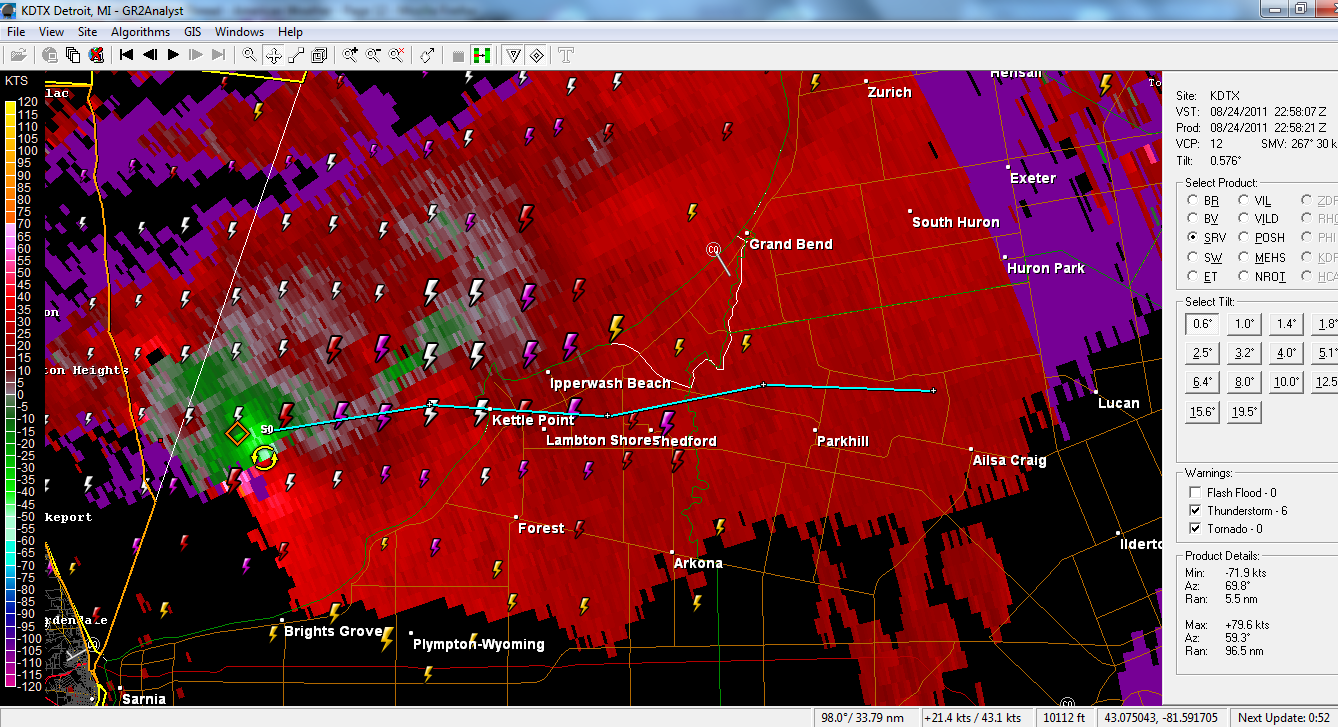Screen dimensions: 1338x727
Task: Open the Help menu
Action: 290,32
